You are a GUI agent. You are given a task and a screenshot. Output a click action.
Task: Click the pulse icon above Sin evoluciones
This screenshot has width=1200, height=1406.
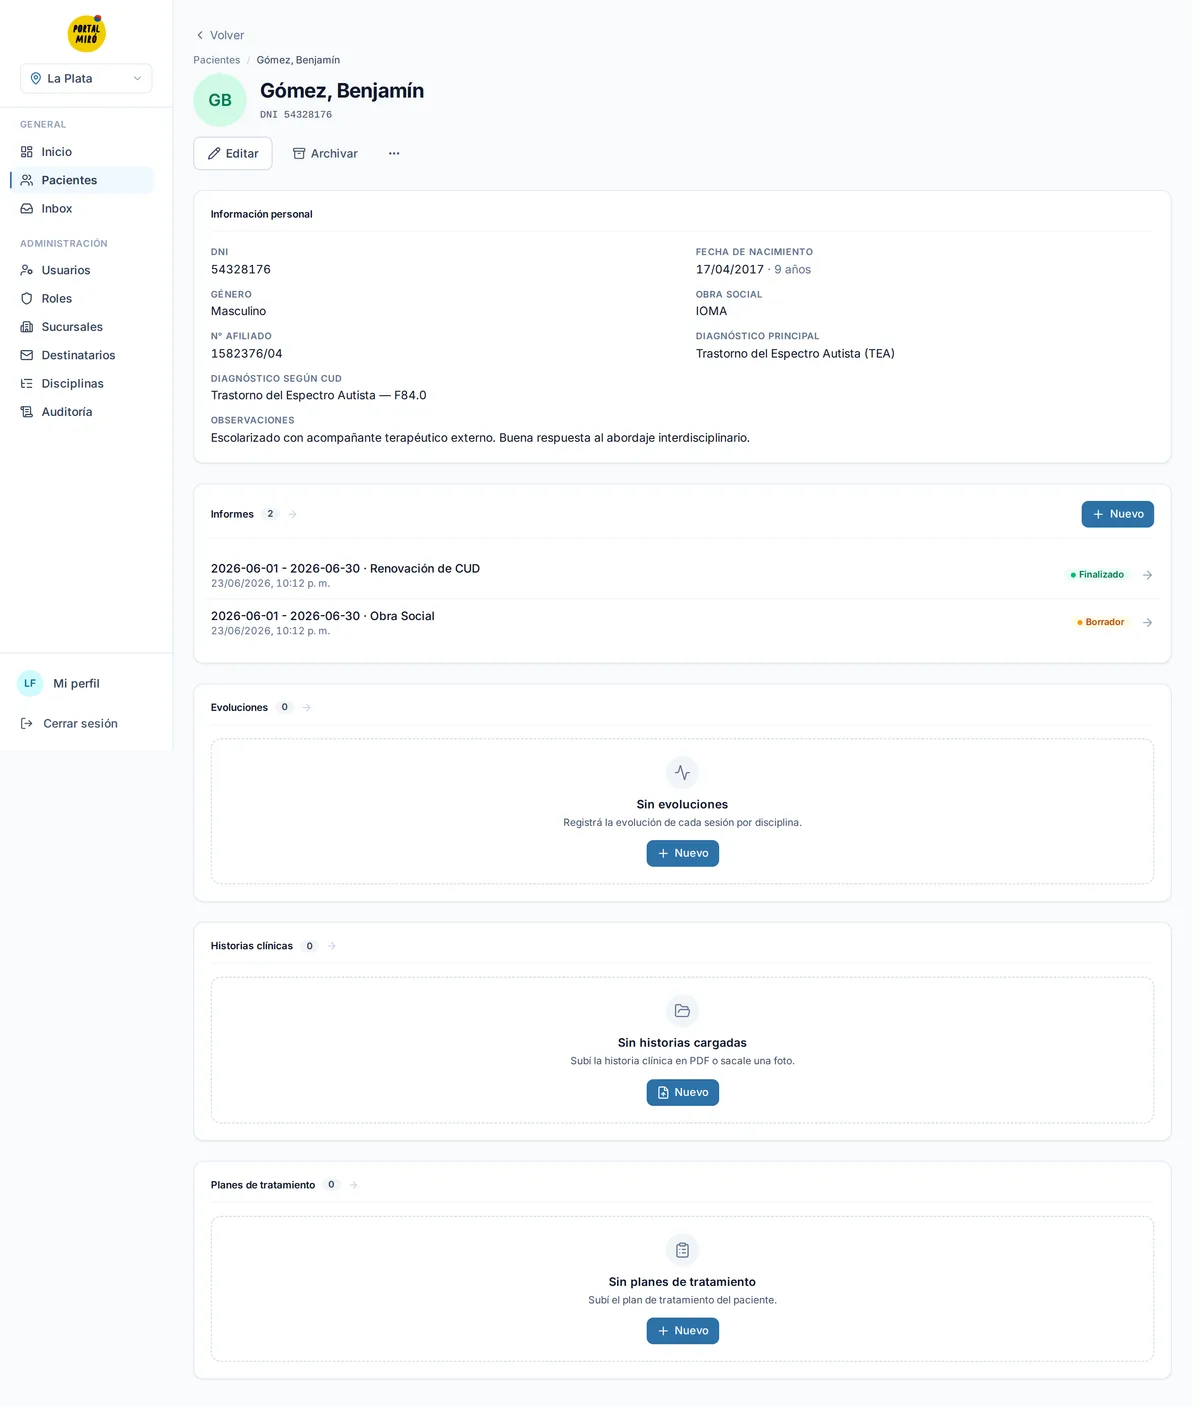tap(682, 773)
